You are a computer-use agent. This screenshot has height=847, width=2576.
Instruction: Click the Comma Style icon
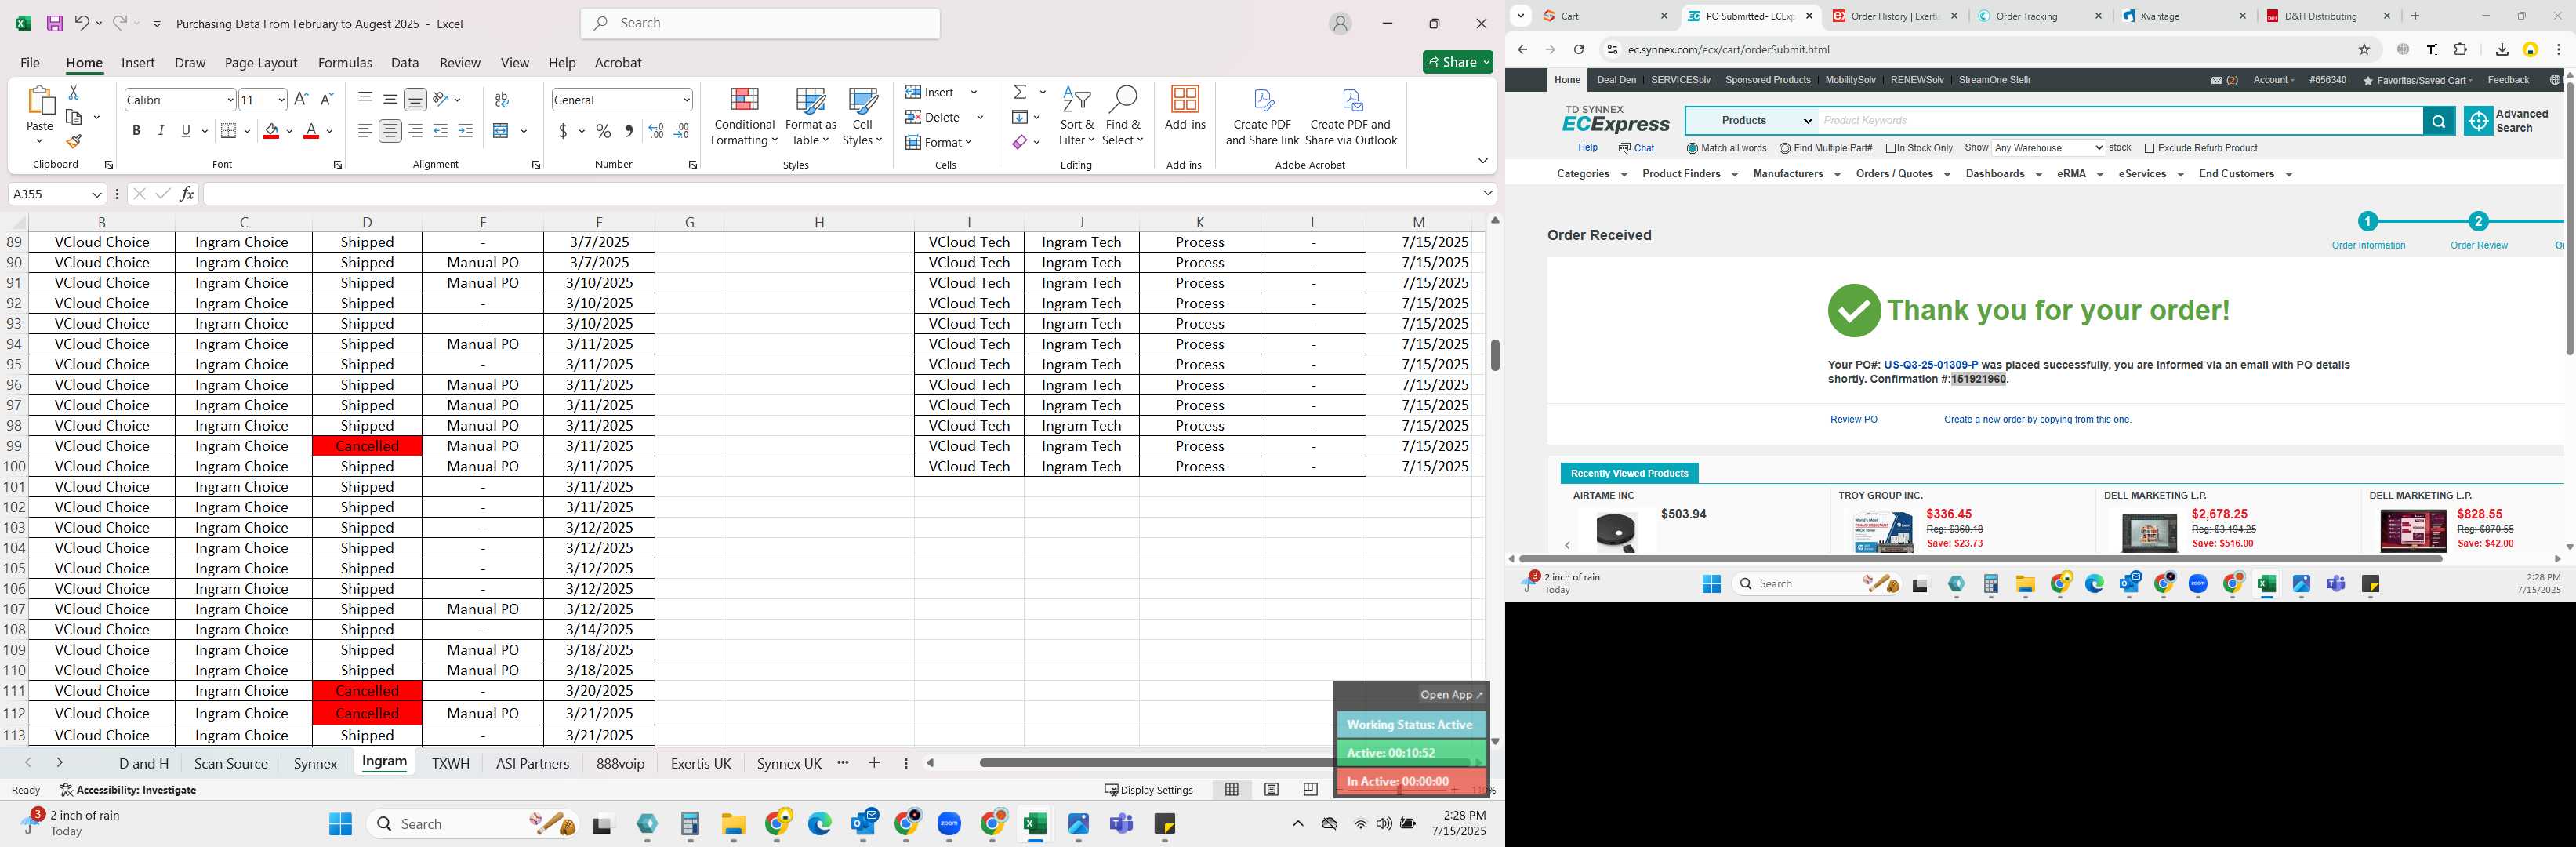tap(628, 131)
